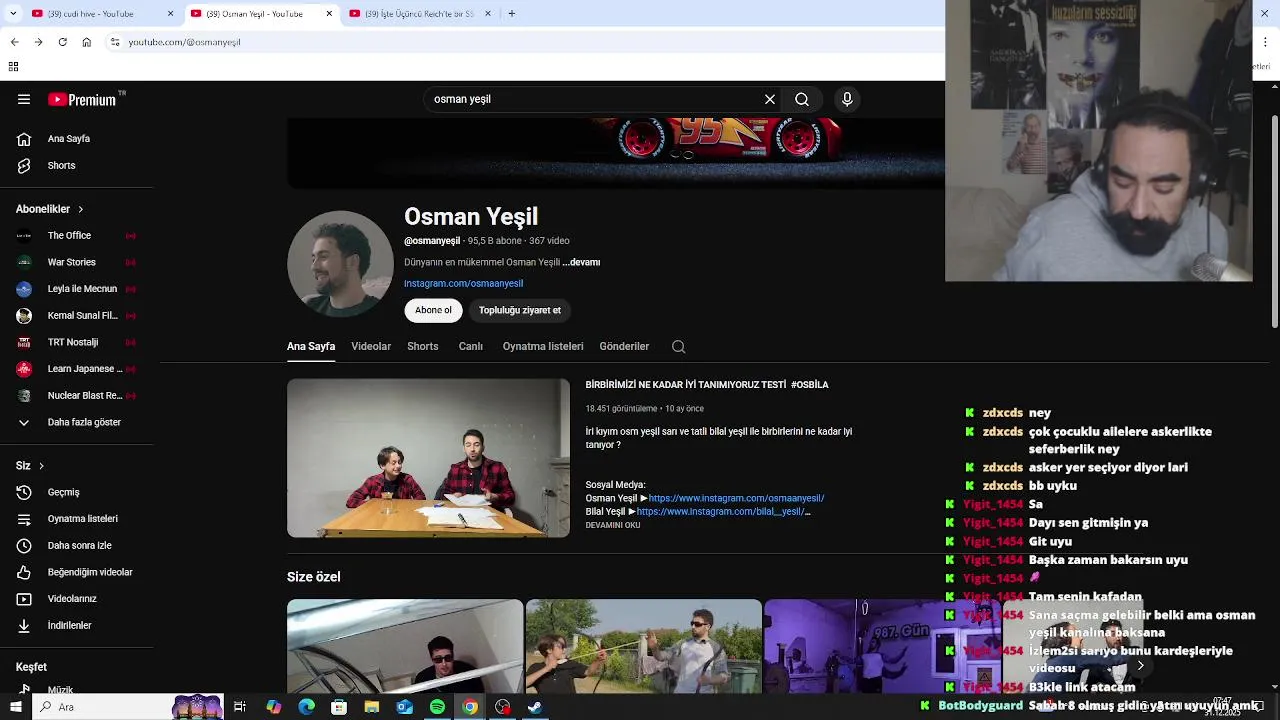
Task: Open Bilal Yeşil Instagram link
Action: [x=721, y=511]
